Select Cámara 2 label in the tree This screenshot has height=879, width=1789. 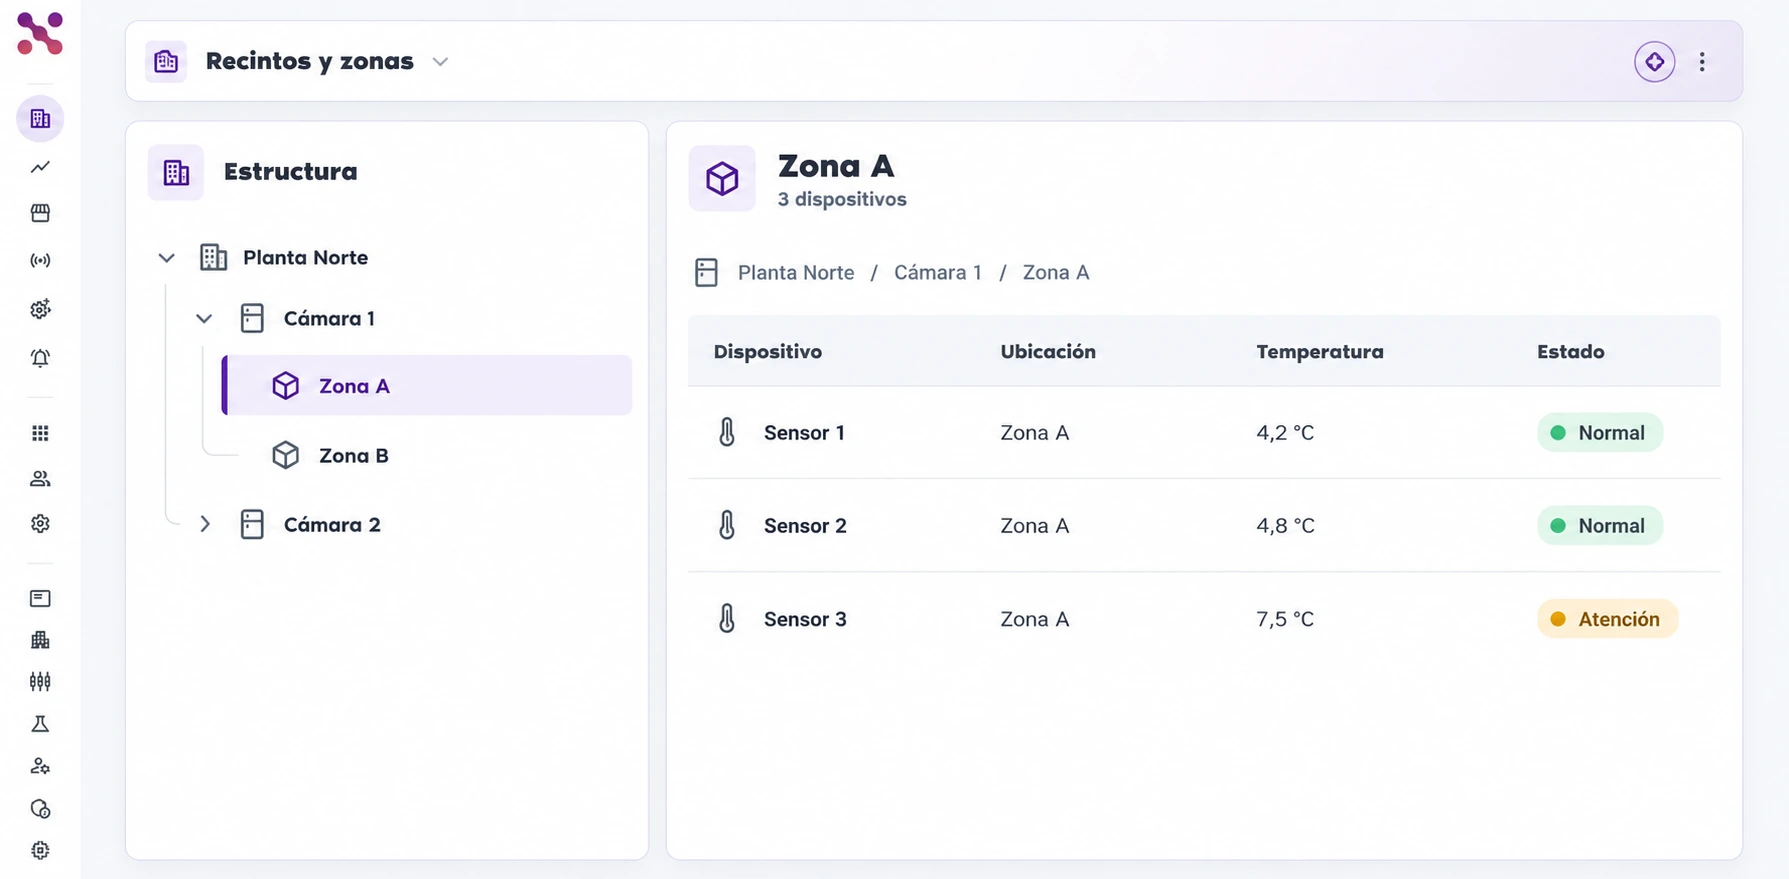[x=332, y=525]
